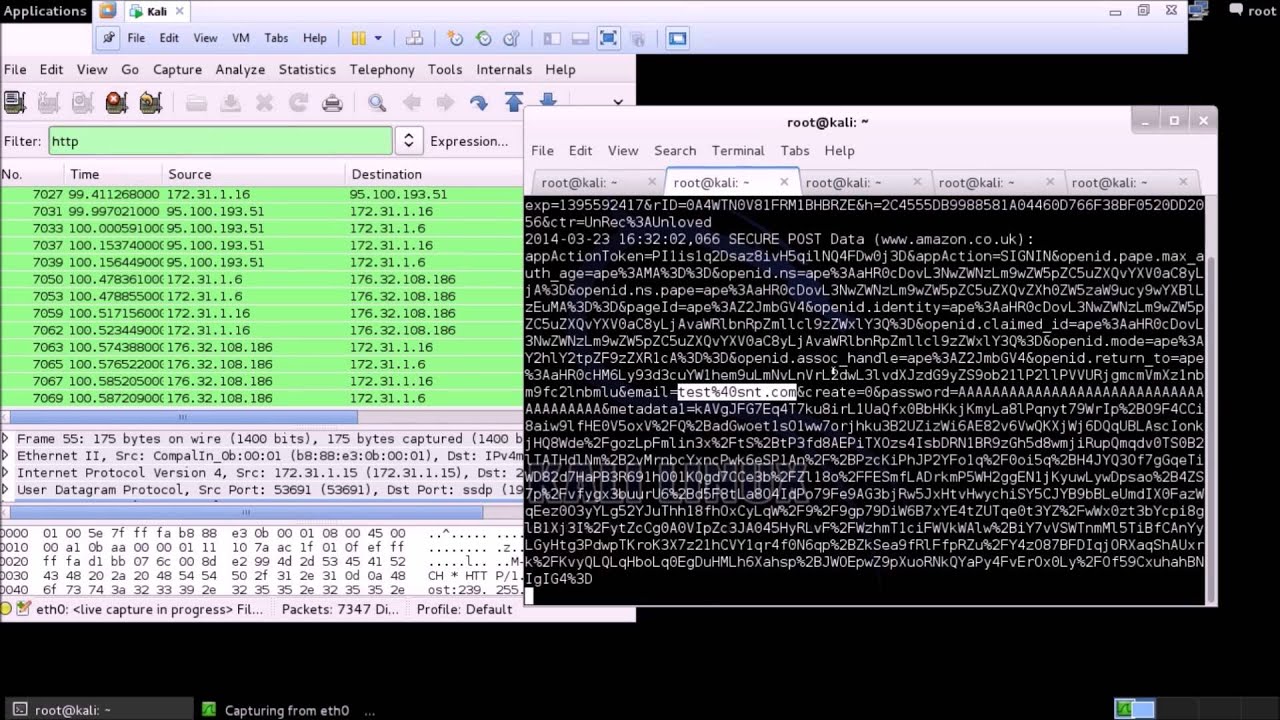The width and height of the screenshot is (1280, 720).
Task: Open the Wireshark Capture menu
Action: point(177,69)
